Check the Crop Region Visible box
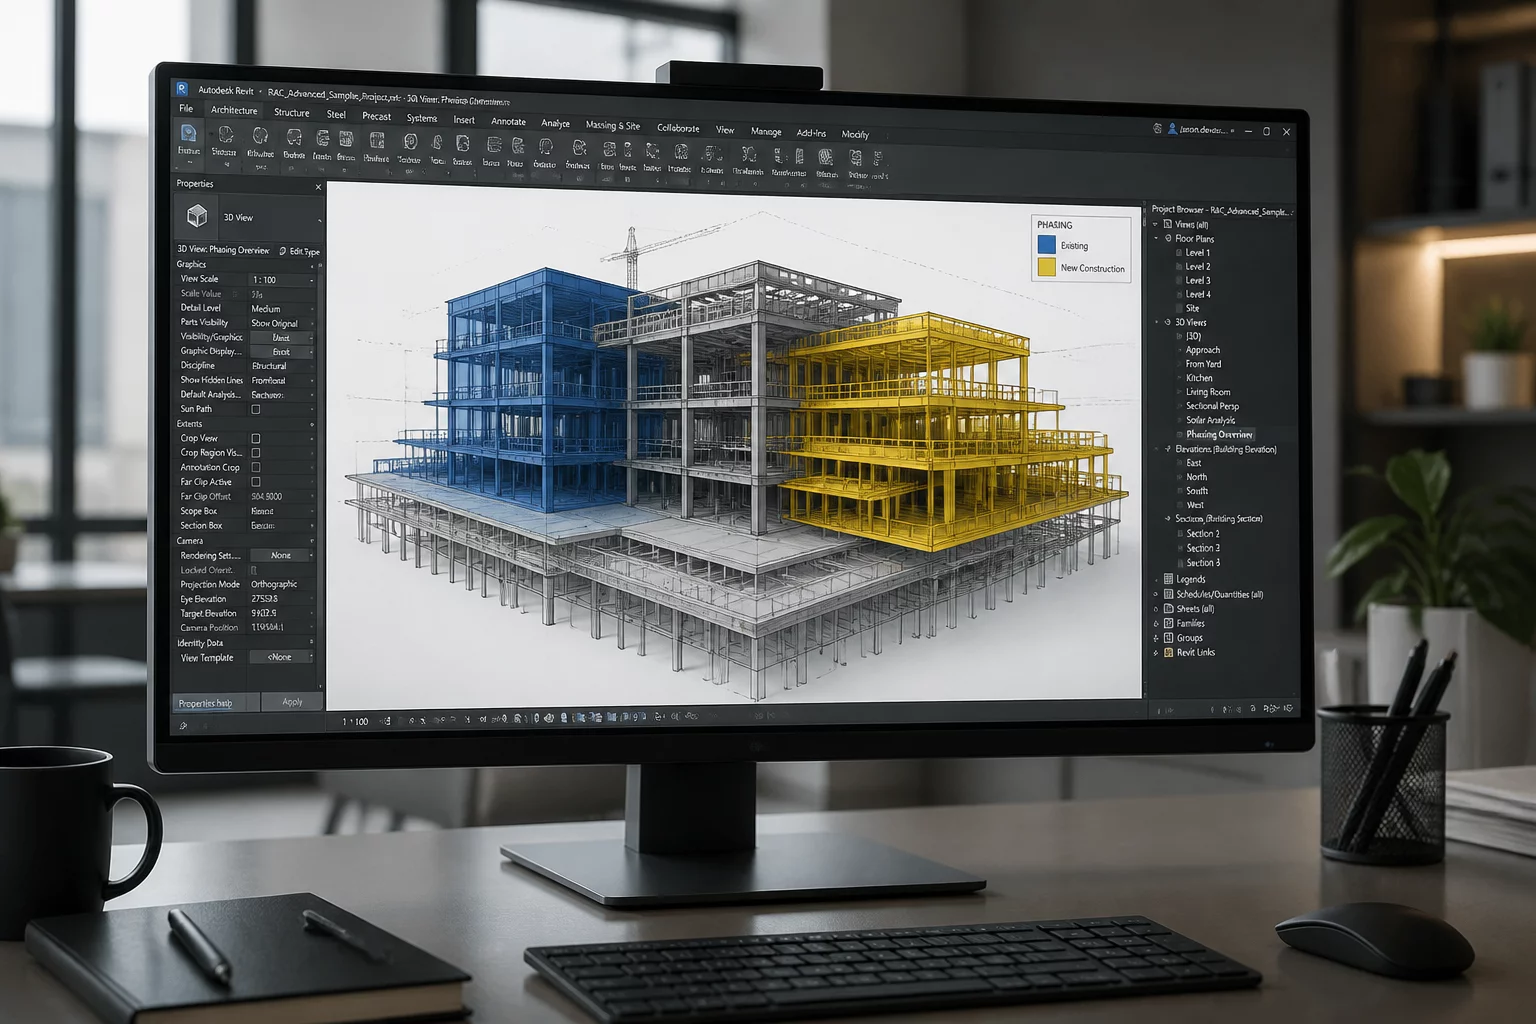 (x=256, y=452)
